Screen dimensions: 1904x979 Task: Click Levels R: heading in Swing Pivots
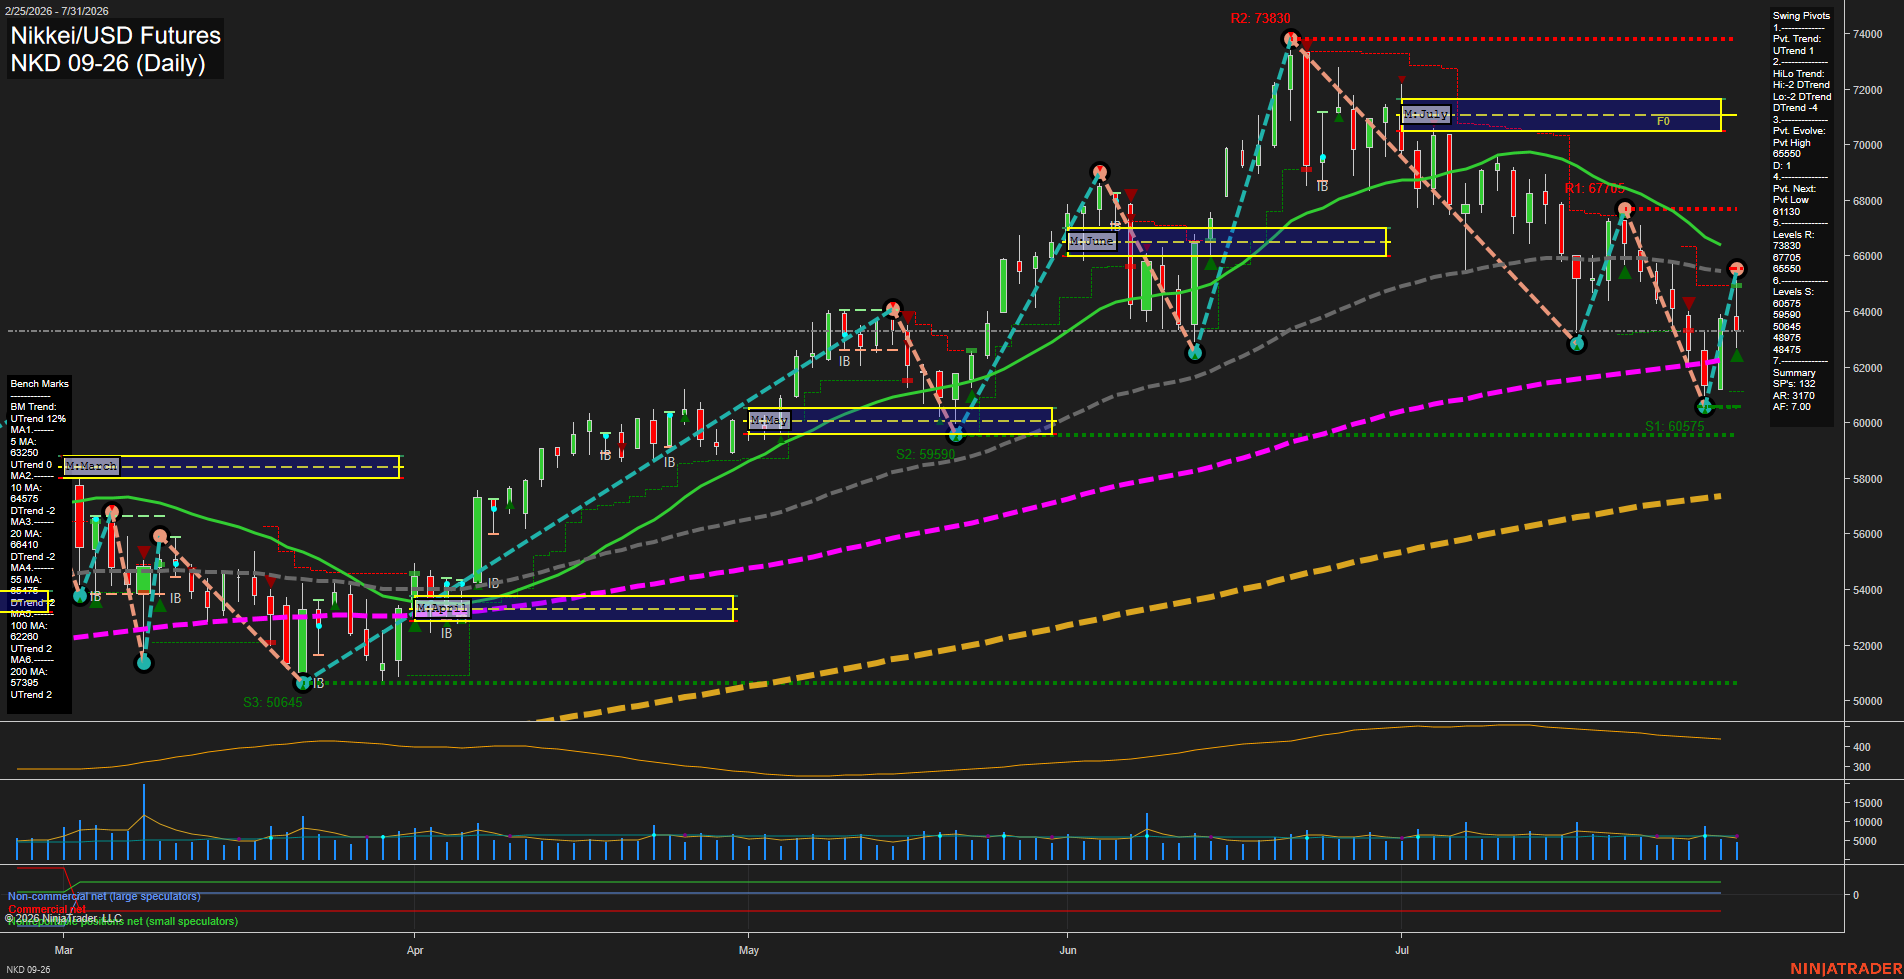1793,235
